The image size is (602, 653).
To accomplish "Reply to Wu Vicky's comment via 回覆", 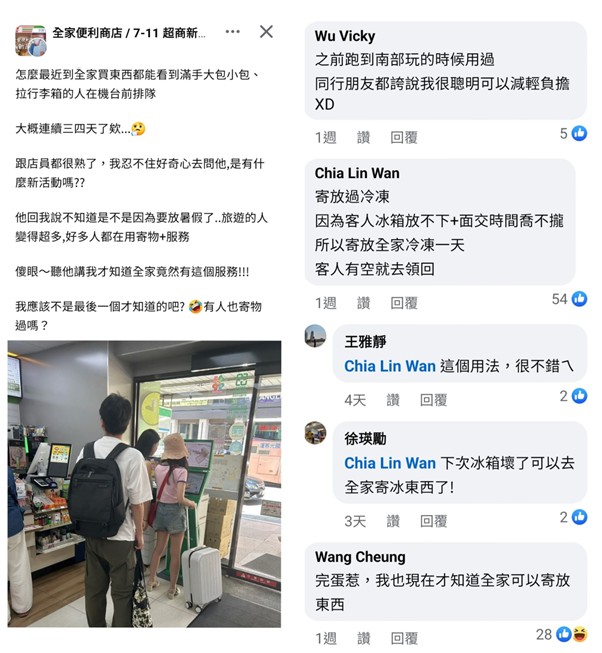I will click(x=404, y=137).
